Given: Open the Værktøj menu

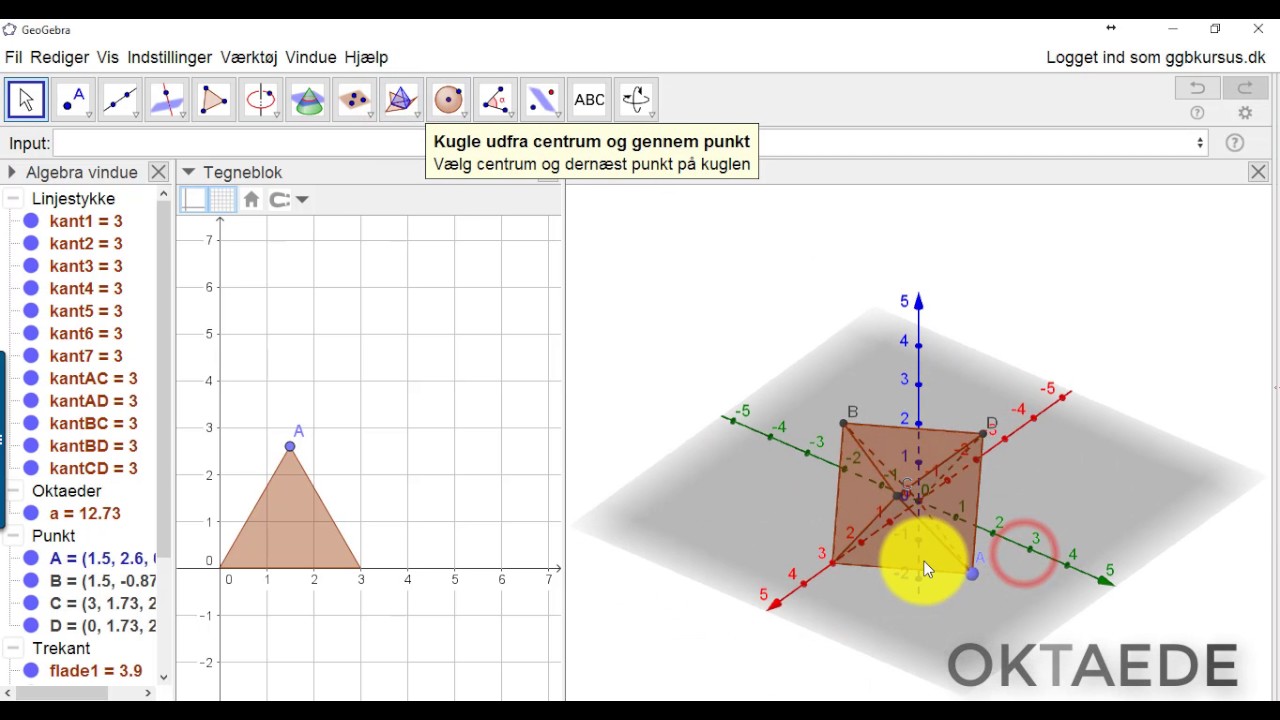Looking at the screenshot, I should (x=250, y=57).
